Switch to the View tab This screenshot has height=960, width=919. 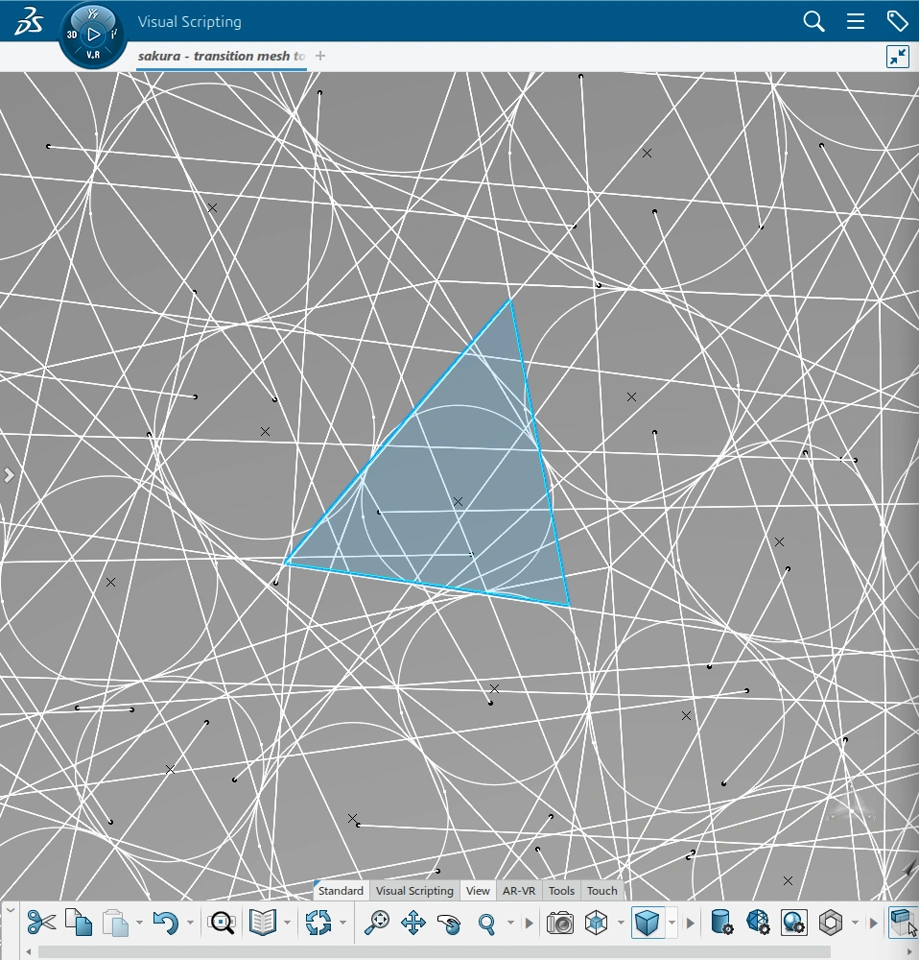478,891
